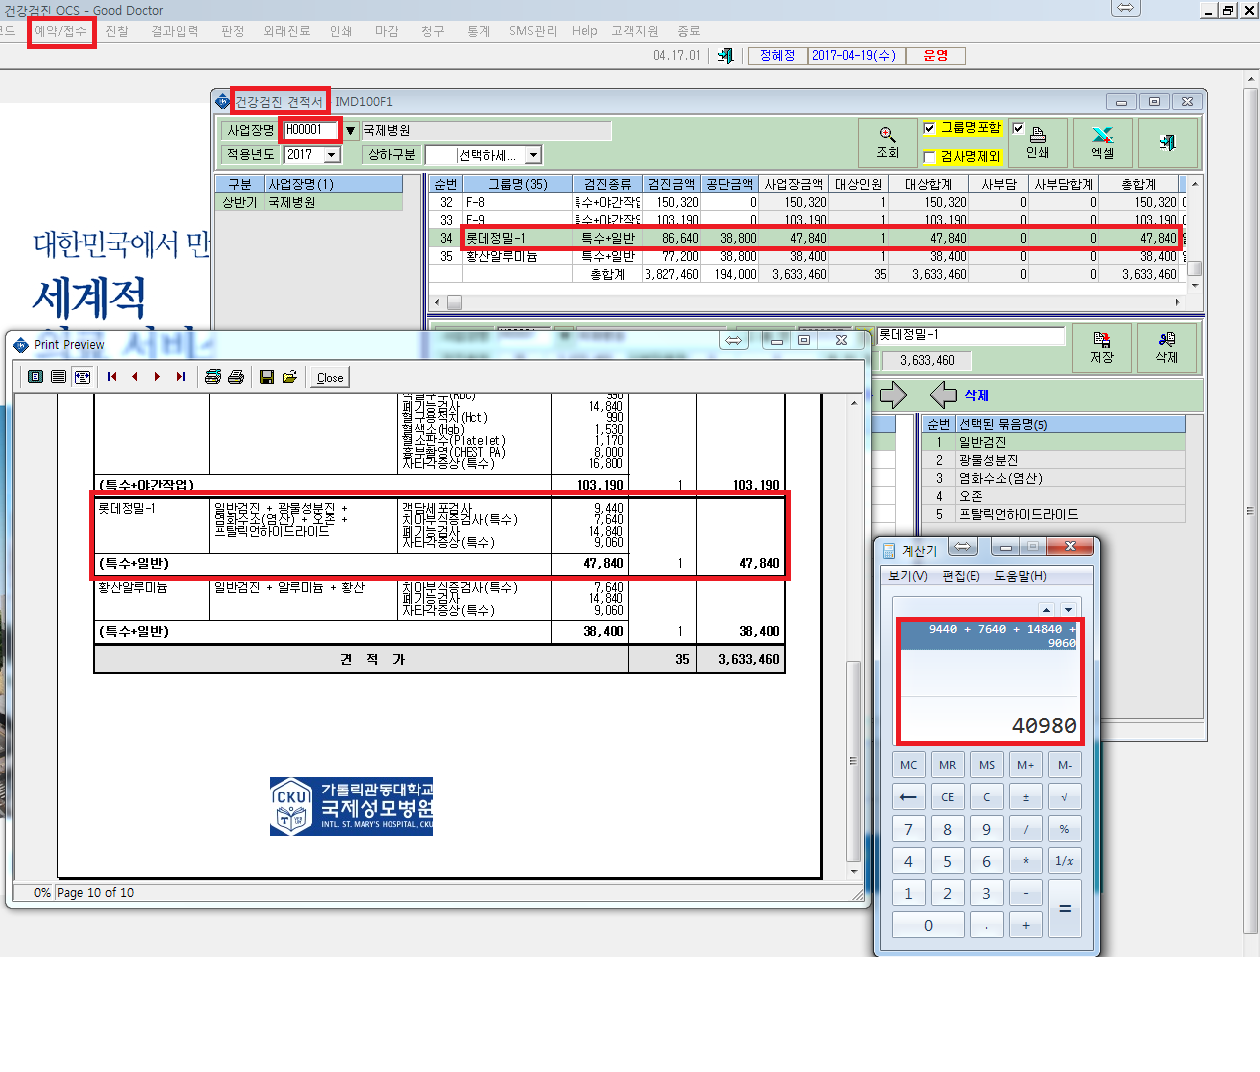The height and width of the screenshot is (1072, 1260).
Task: Open the 적용년도 2017 dropdown
Action: (x=332, y=155)
